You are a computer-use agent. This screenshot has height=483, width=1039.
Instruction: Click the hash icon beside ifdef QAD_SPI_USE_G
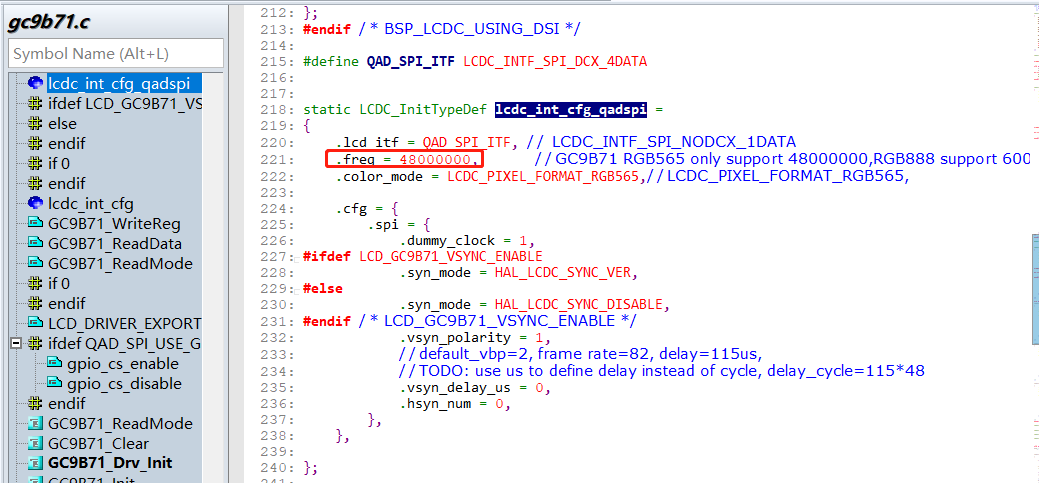35,343
